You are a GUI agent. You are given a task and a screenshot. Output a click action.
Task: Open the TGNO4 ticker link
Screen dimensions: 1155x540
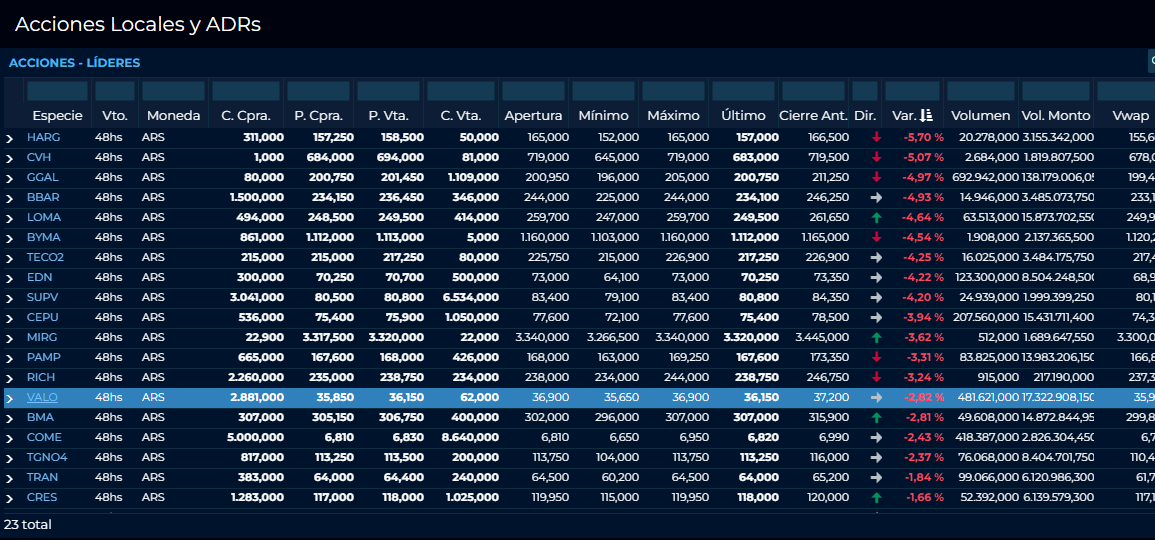[47, 457]
